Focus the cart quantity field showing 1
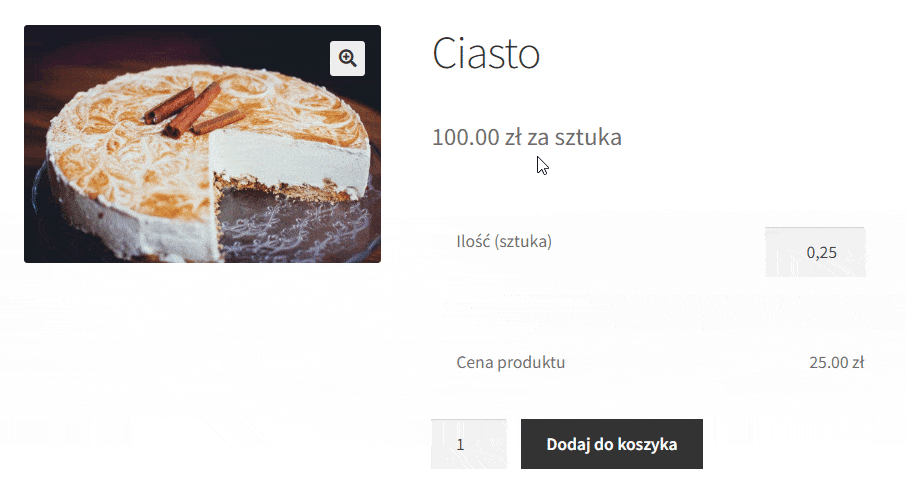Viewport: 906px width, 496px height. point(469,444)
